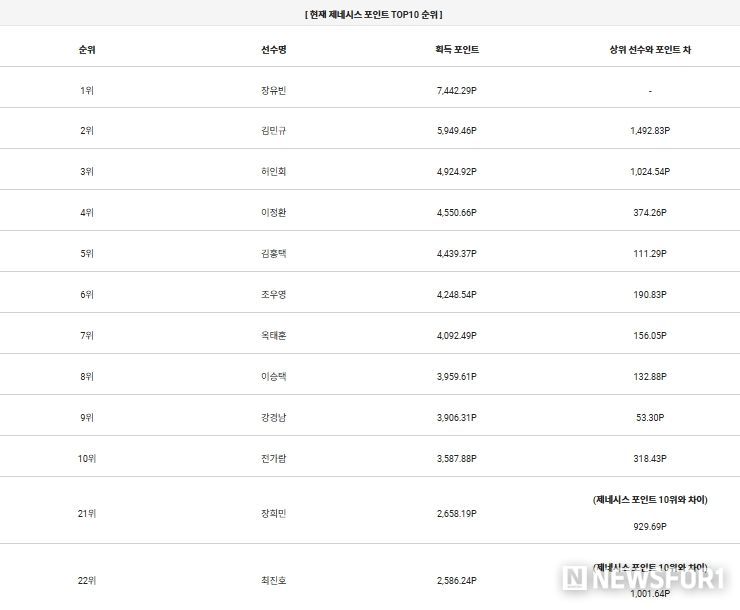Click the 4,248.54P points cell
The image size is (740, 610).
(457, 294)
